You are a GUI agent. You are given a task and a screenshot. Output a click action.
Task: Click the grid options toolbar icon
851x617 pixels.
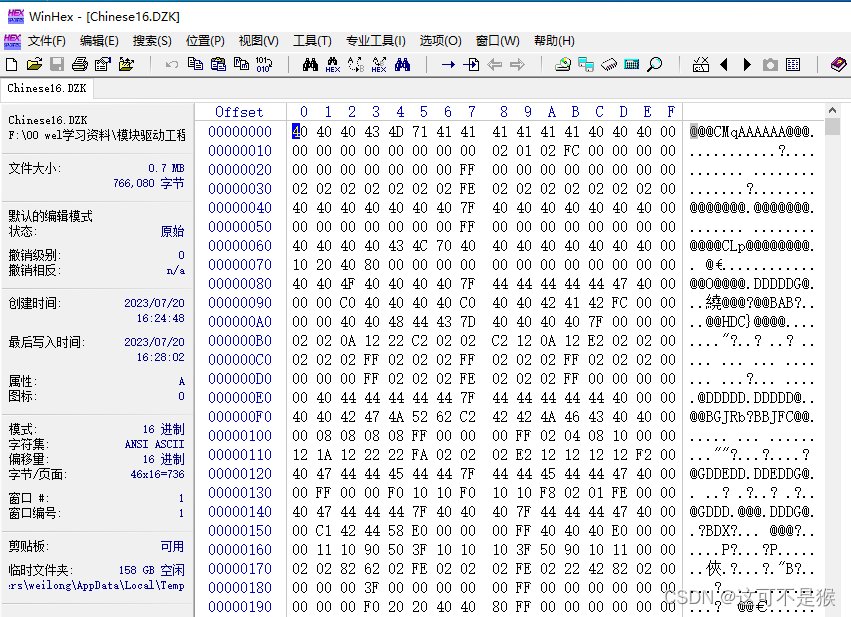(x=793, y=65)
